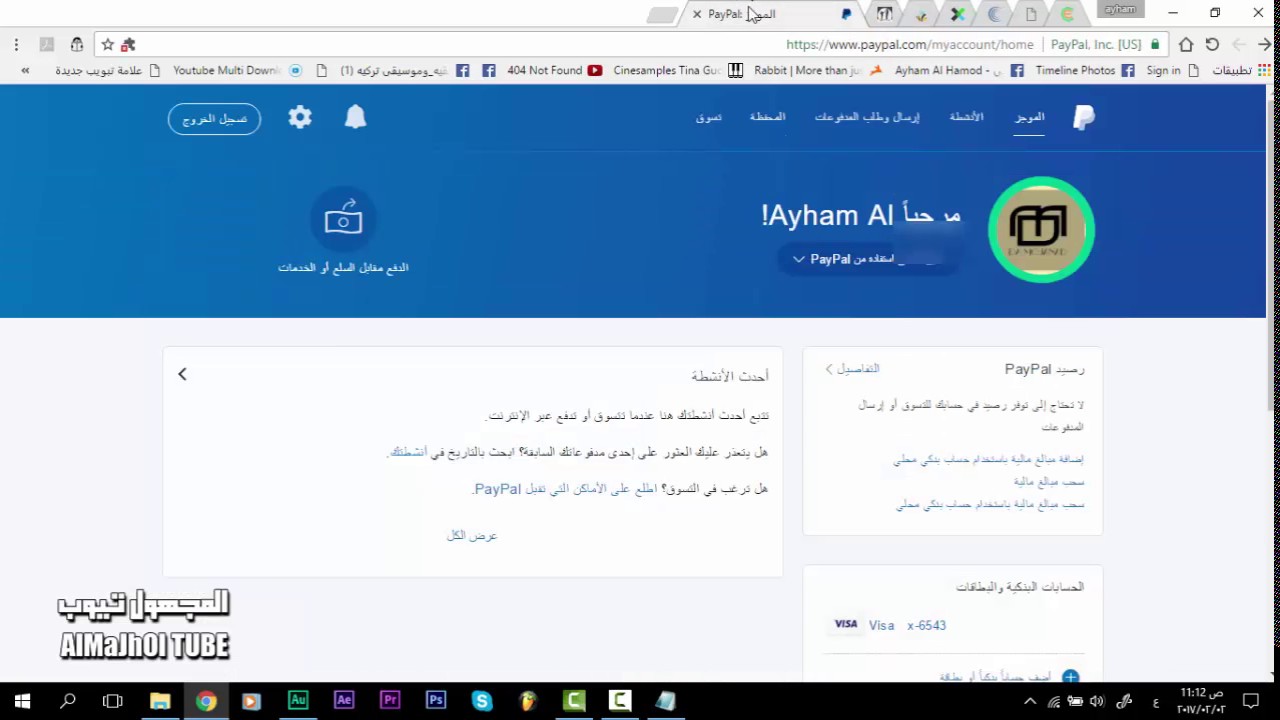This screenshot has height=720, width=1280.
Task: Click the taskbar clock showing 11:12
Action: (x=1201, y=701)
